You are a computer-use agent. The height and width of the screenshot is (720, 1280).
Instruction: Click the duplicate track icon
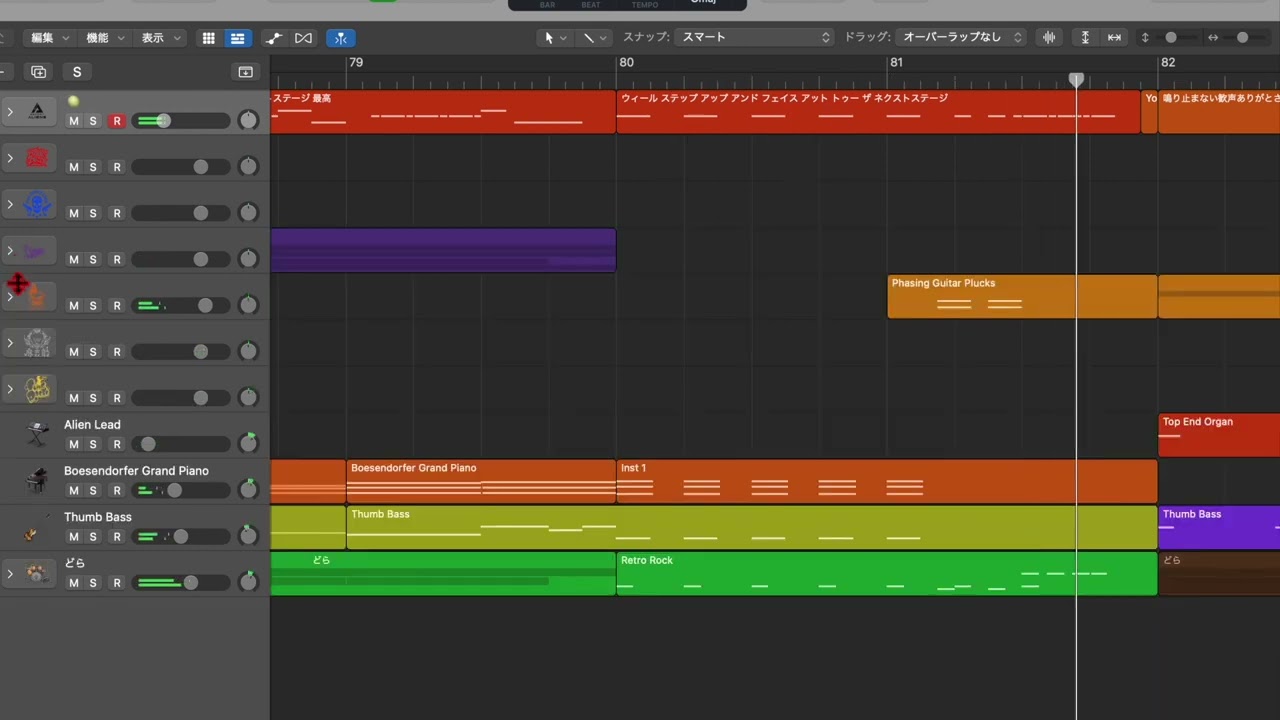coord(38,72)
